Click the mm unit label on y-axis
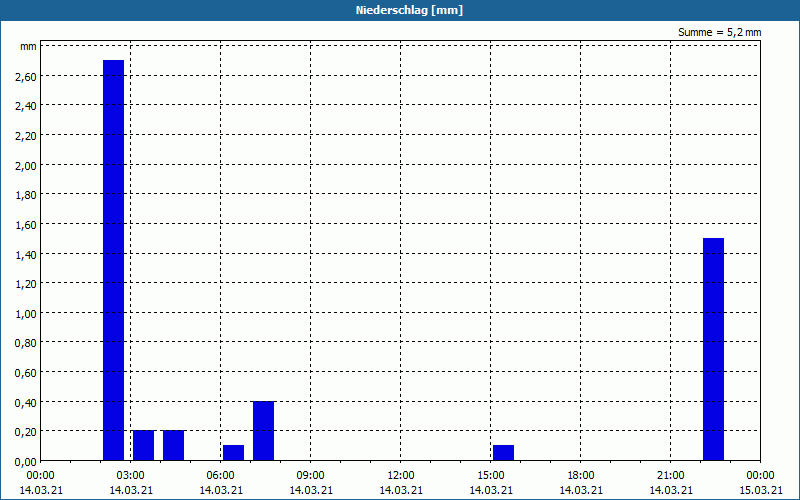800x500 pixels. pos(28,47)
